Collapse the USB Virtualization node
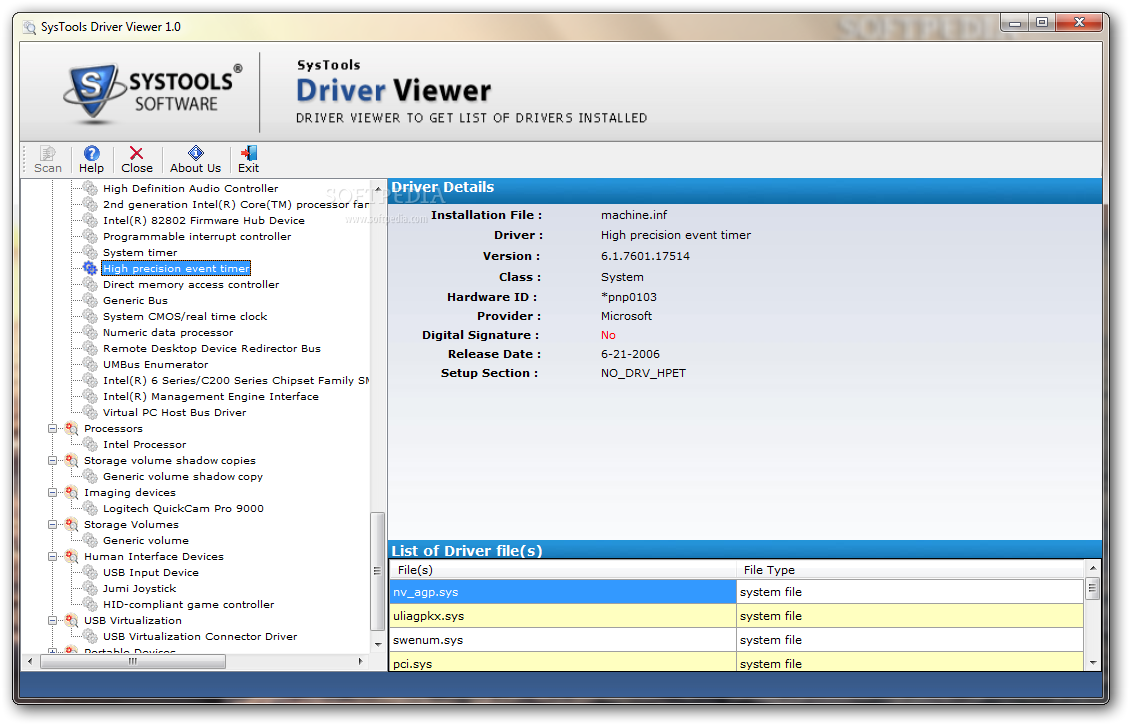Viewport: 1130px width, 725px height. (53, 620)
